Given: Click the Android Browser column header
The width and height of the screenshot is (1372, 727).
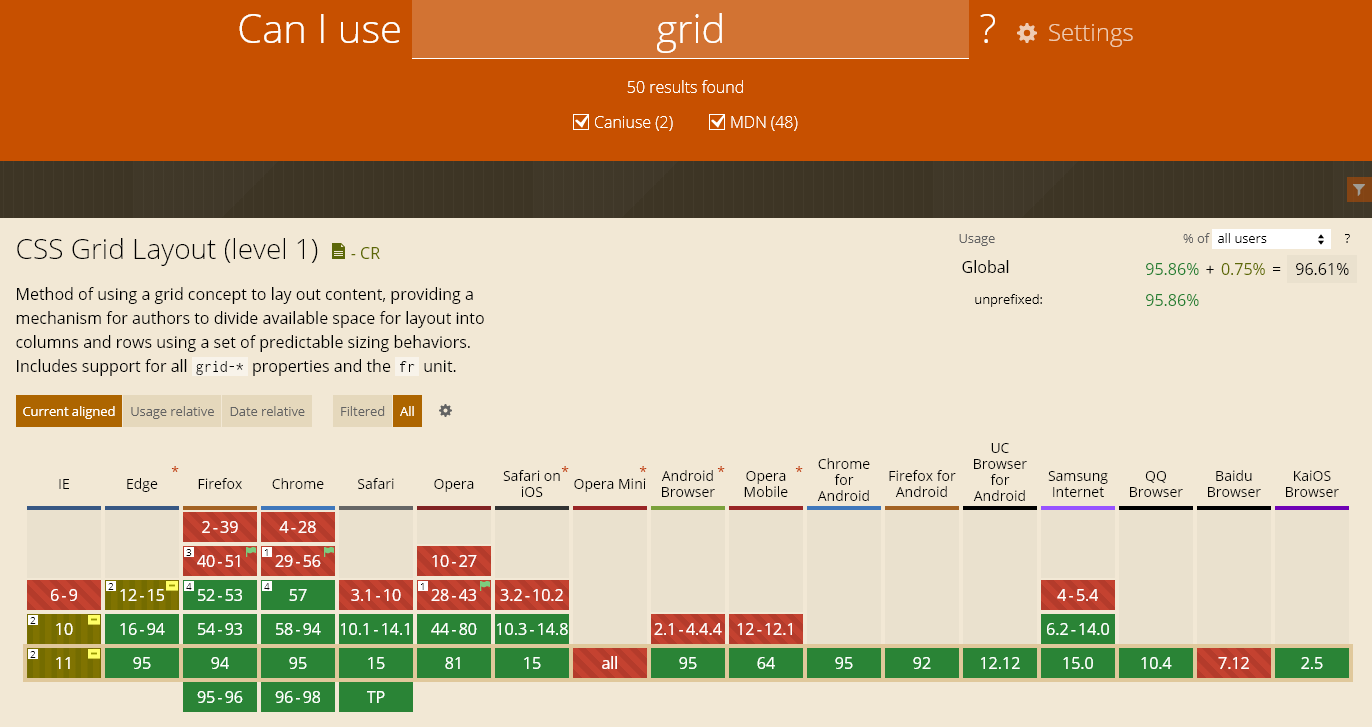Looking at the screenshot, I should (x=688, y=484).
